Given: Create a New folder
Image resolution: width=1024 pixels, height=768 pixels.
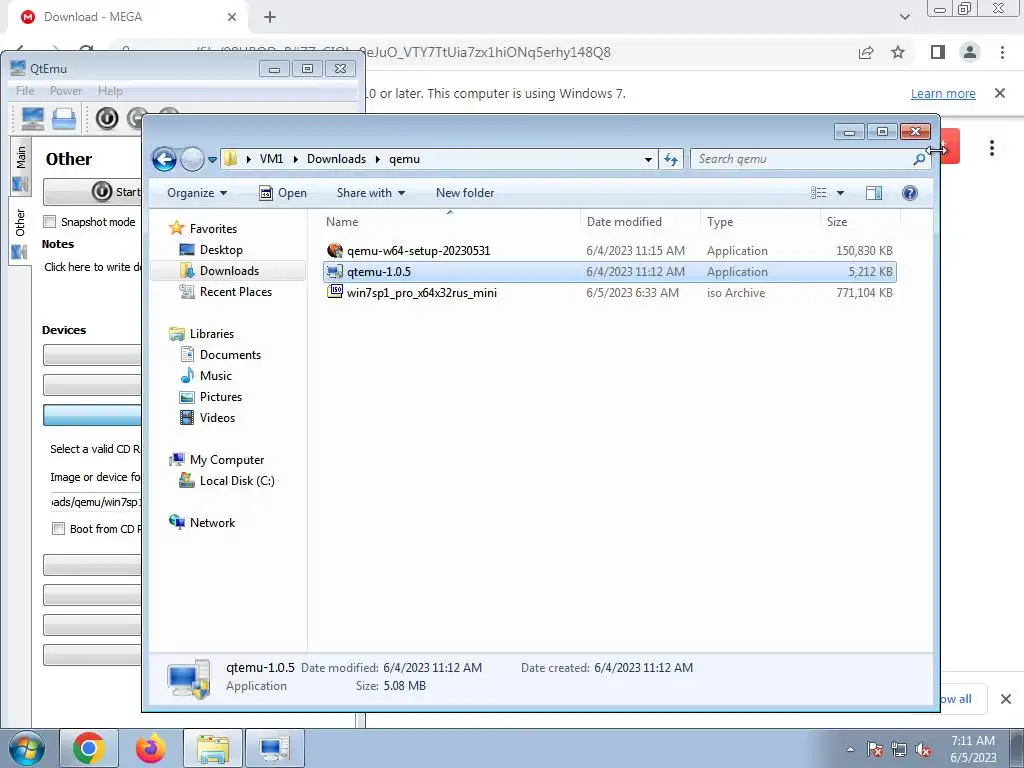Looking at the screenshot, I should [465, 193].
